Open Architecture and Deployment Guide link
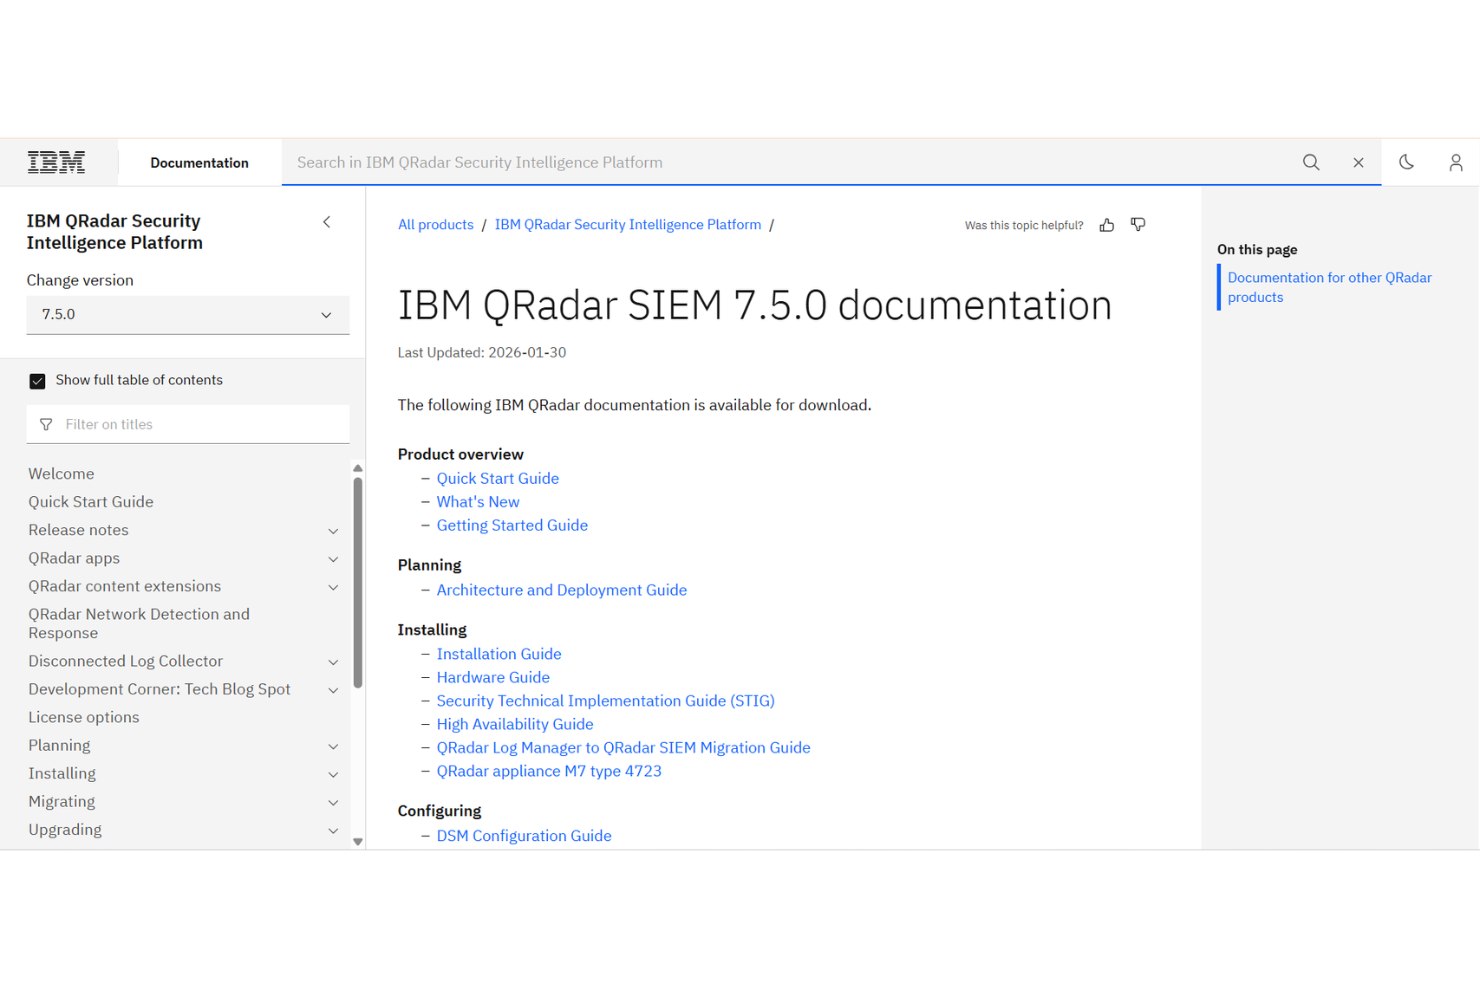This screenshot has width=1480, height=987. pos(562,590)
